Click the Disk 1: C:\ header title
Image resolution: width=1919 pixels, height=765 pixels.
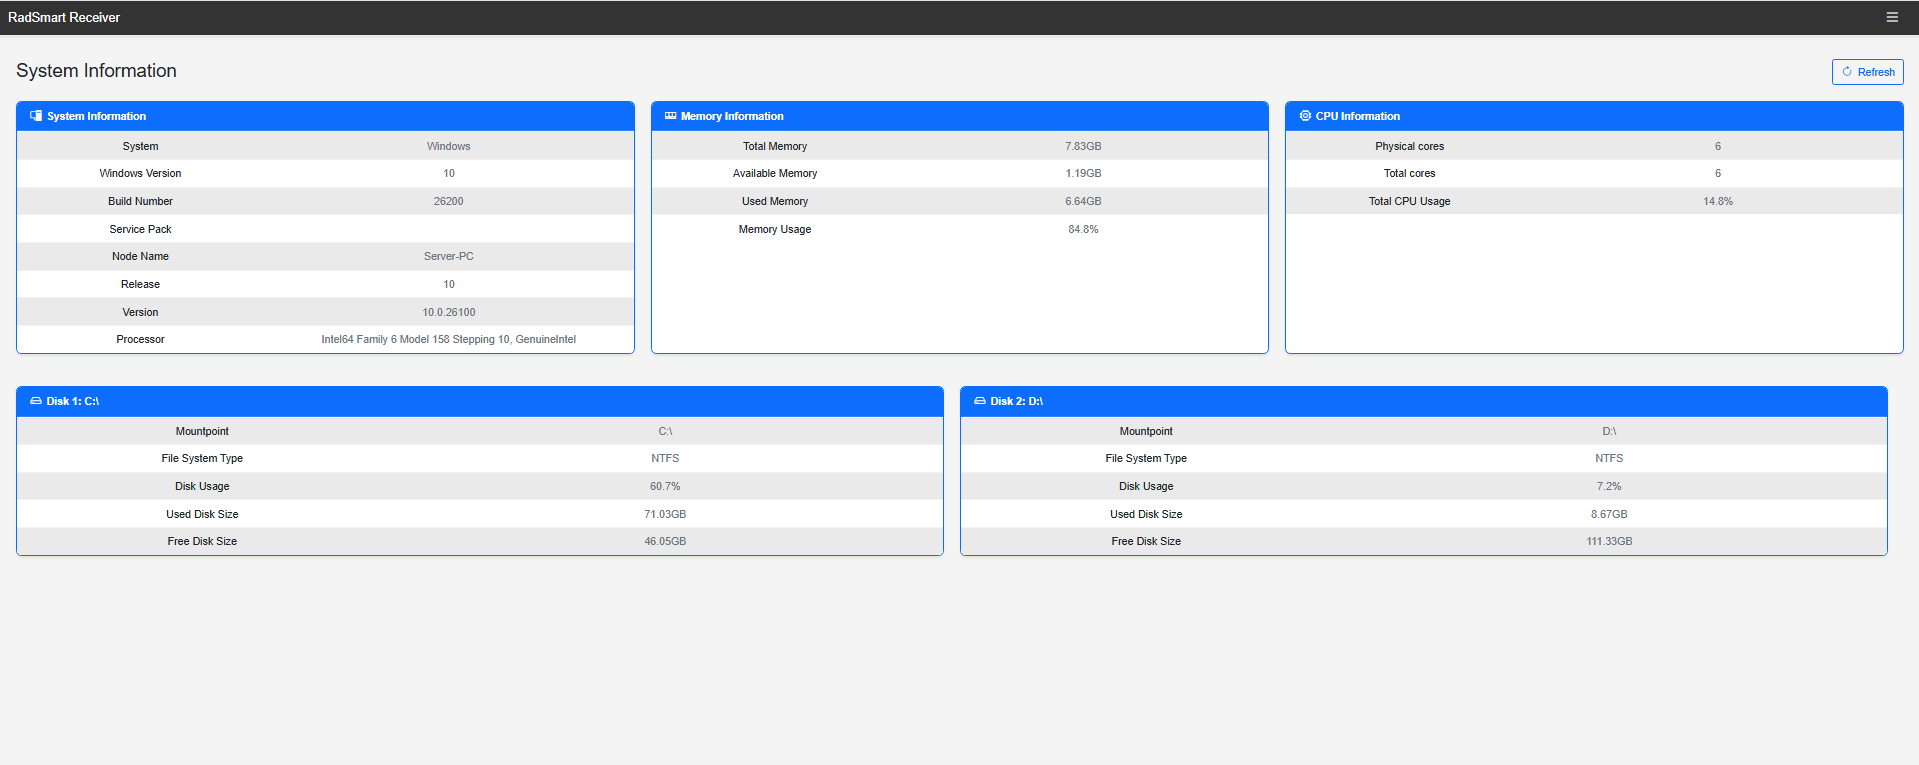click(72, 401)
